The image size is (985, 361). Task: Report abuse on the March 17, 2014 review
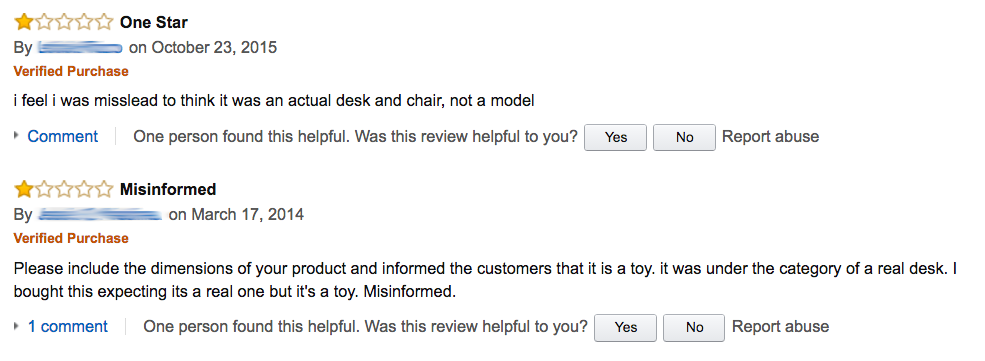[781, 326]
